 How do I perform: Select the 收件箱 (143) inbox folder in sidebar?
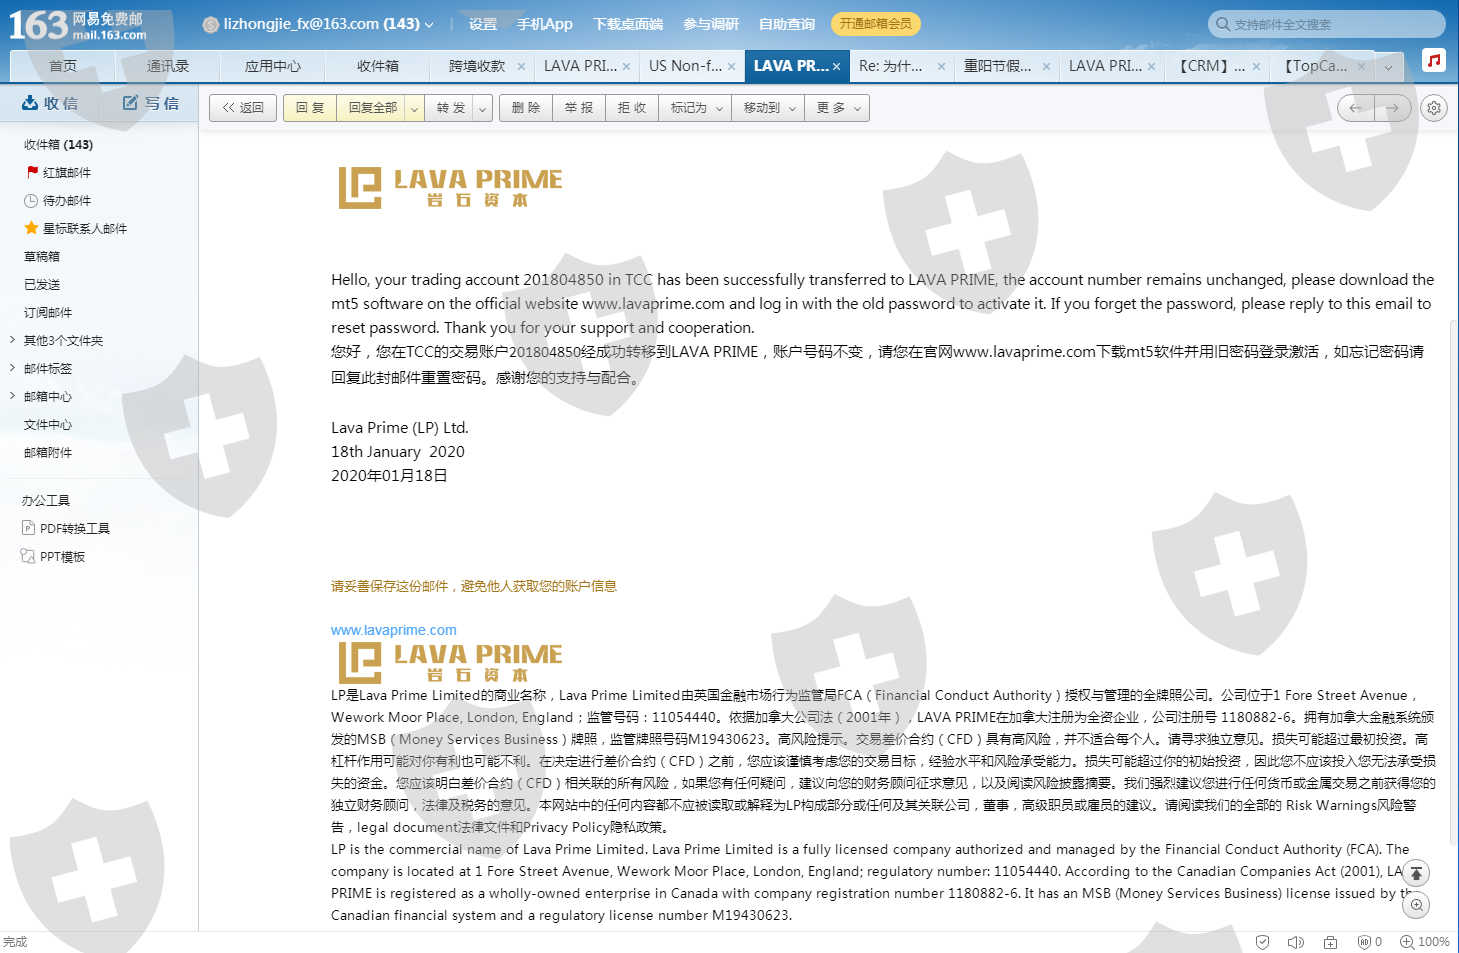point(58,144)
